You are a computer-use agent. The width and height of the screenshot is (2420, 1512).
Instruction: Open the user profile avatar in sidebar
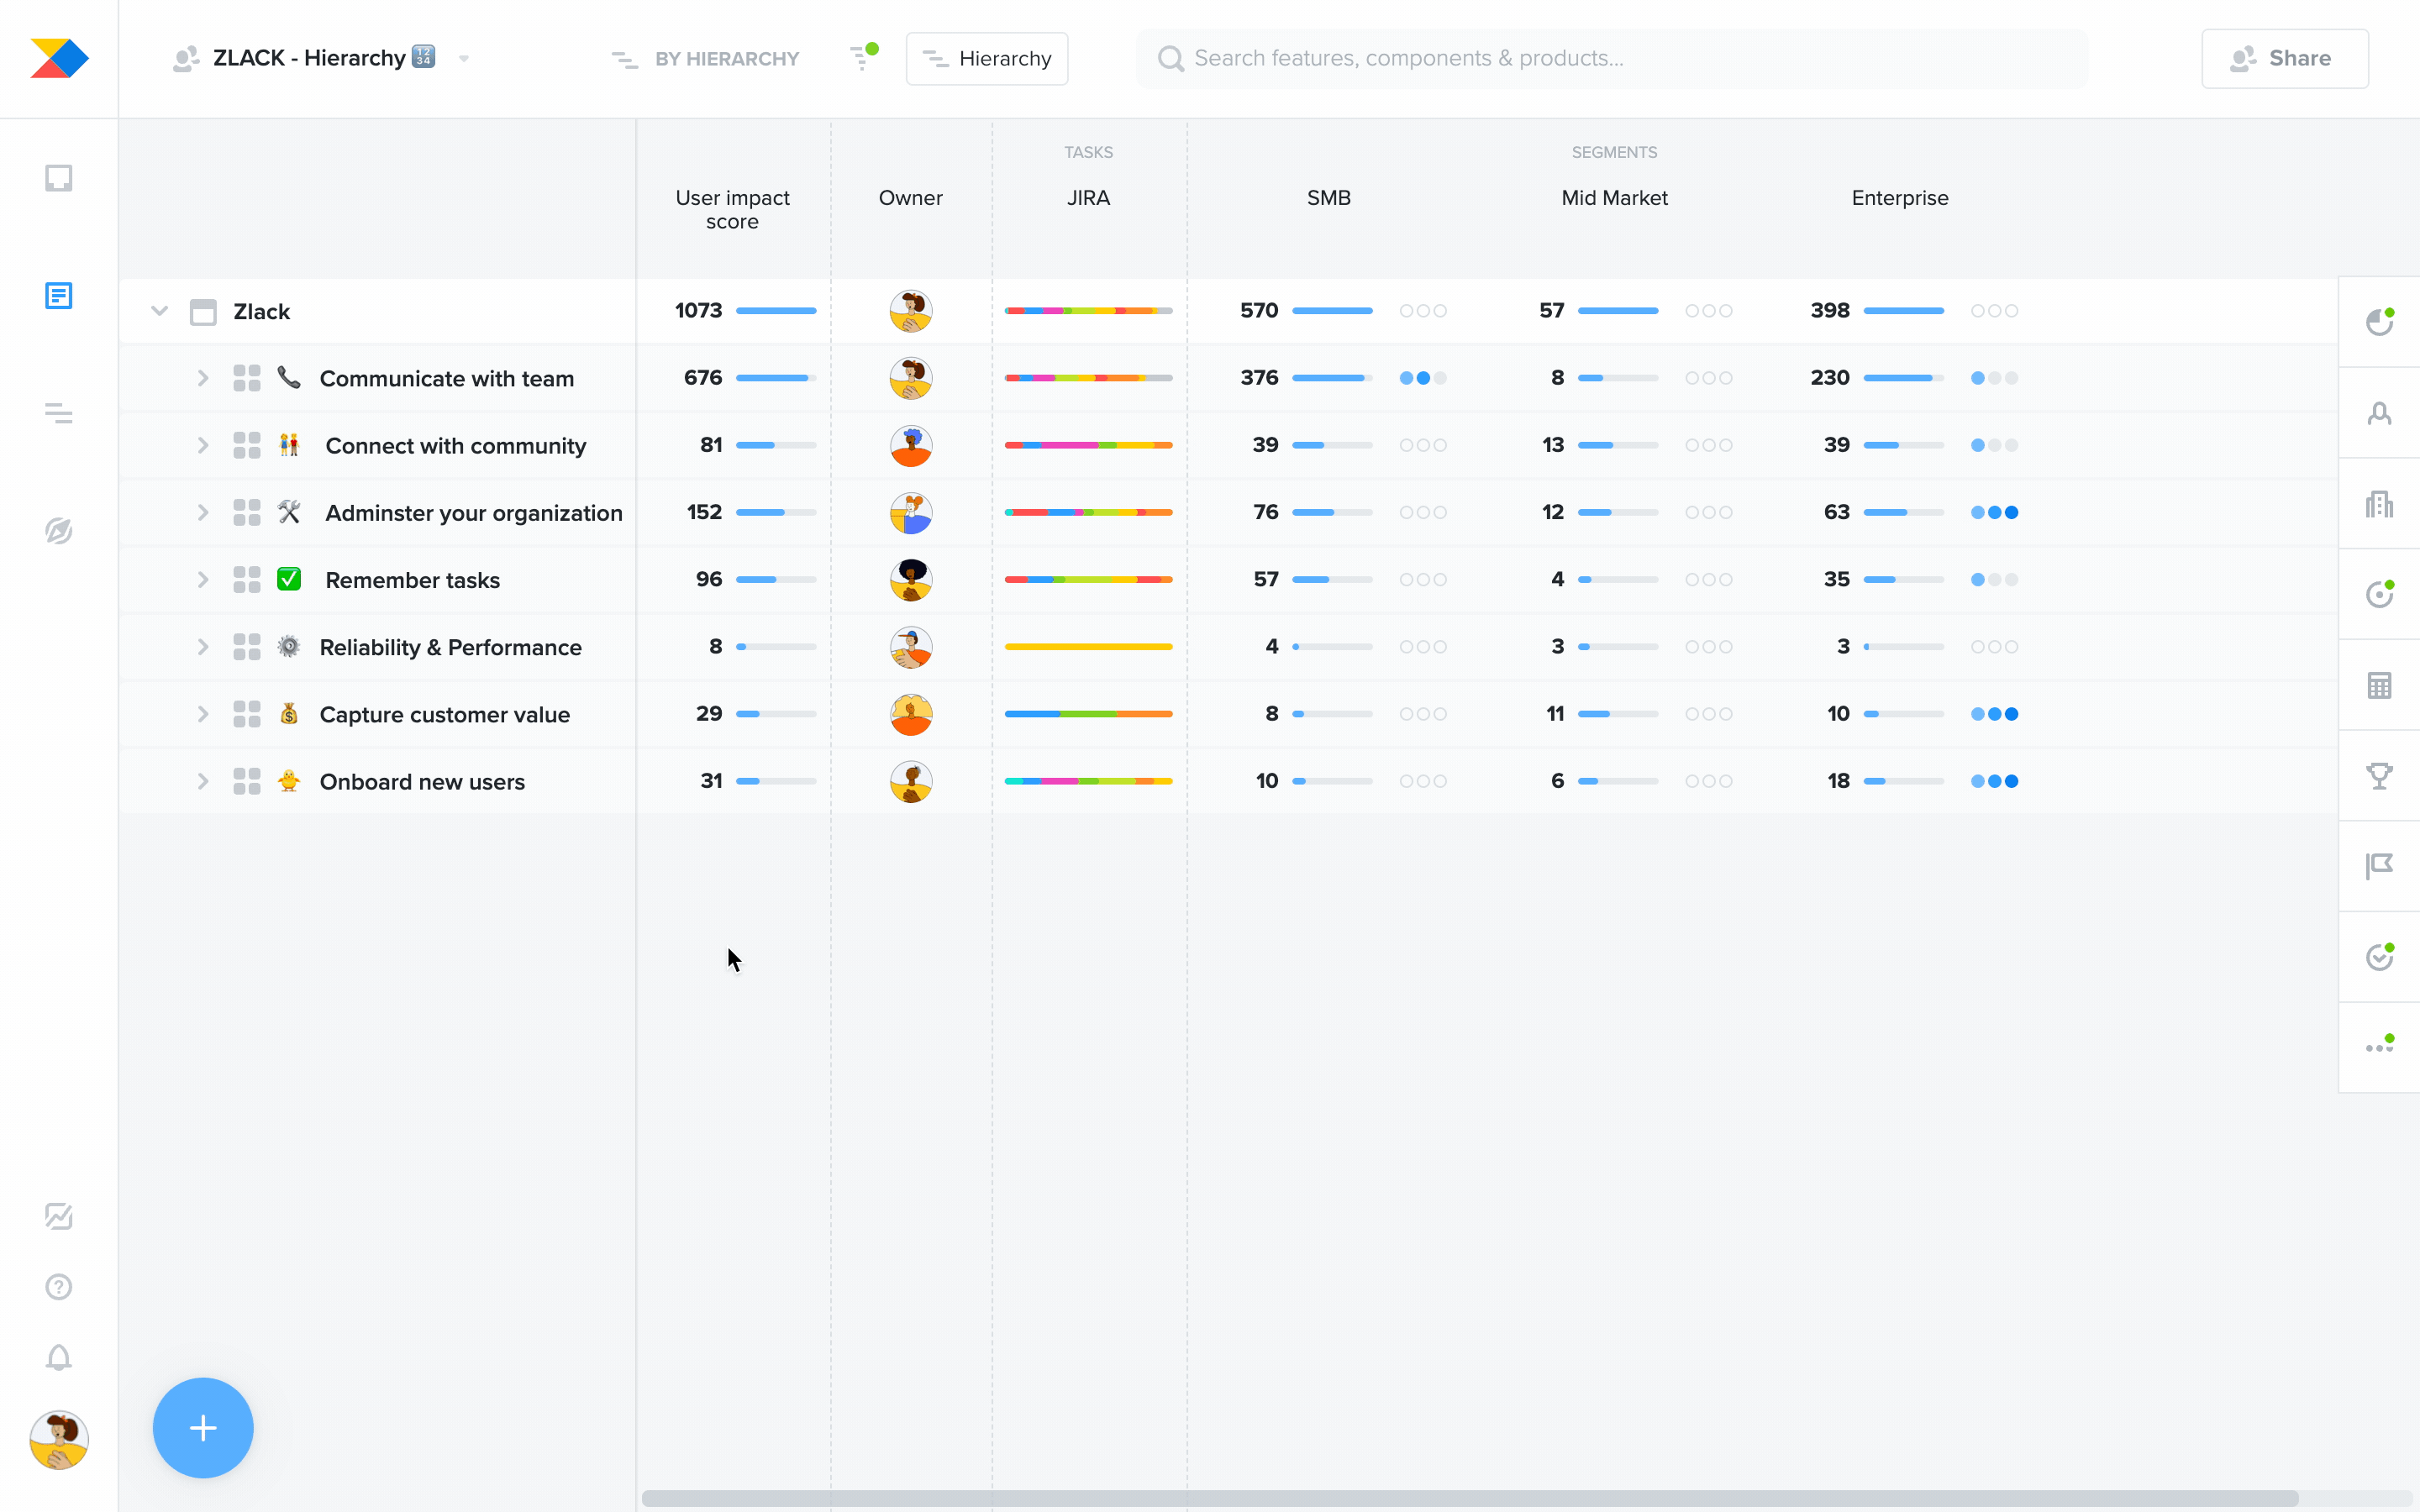[59, 1440]
